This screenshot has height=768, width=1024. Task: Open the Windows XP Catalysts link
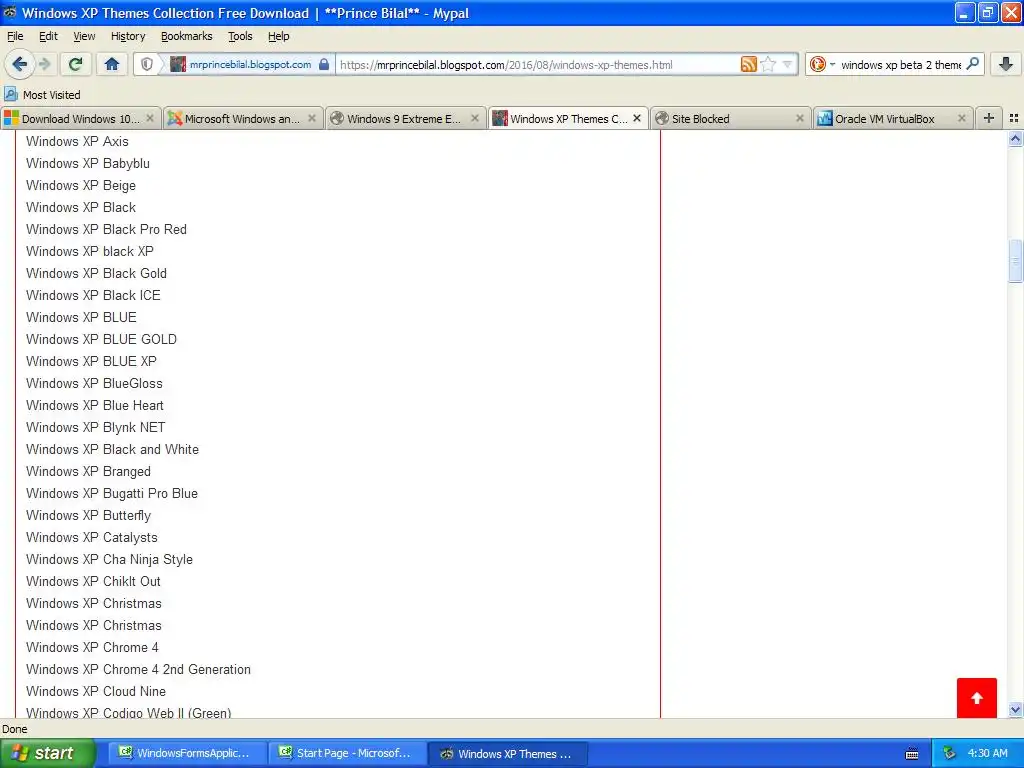tap(91, 537)
